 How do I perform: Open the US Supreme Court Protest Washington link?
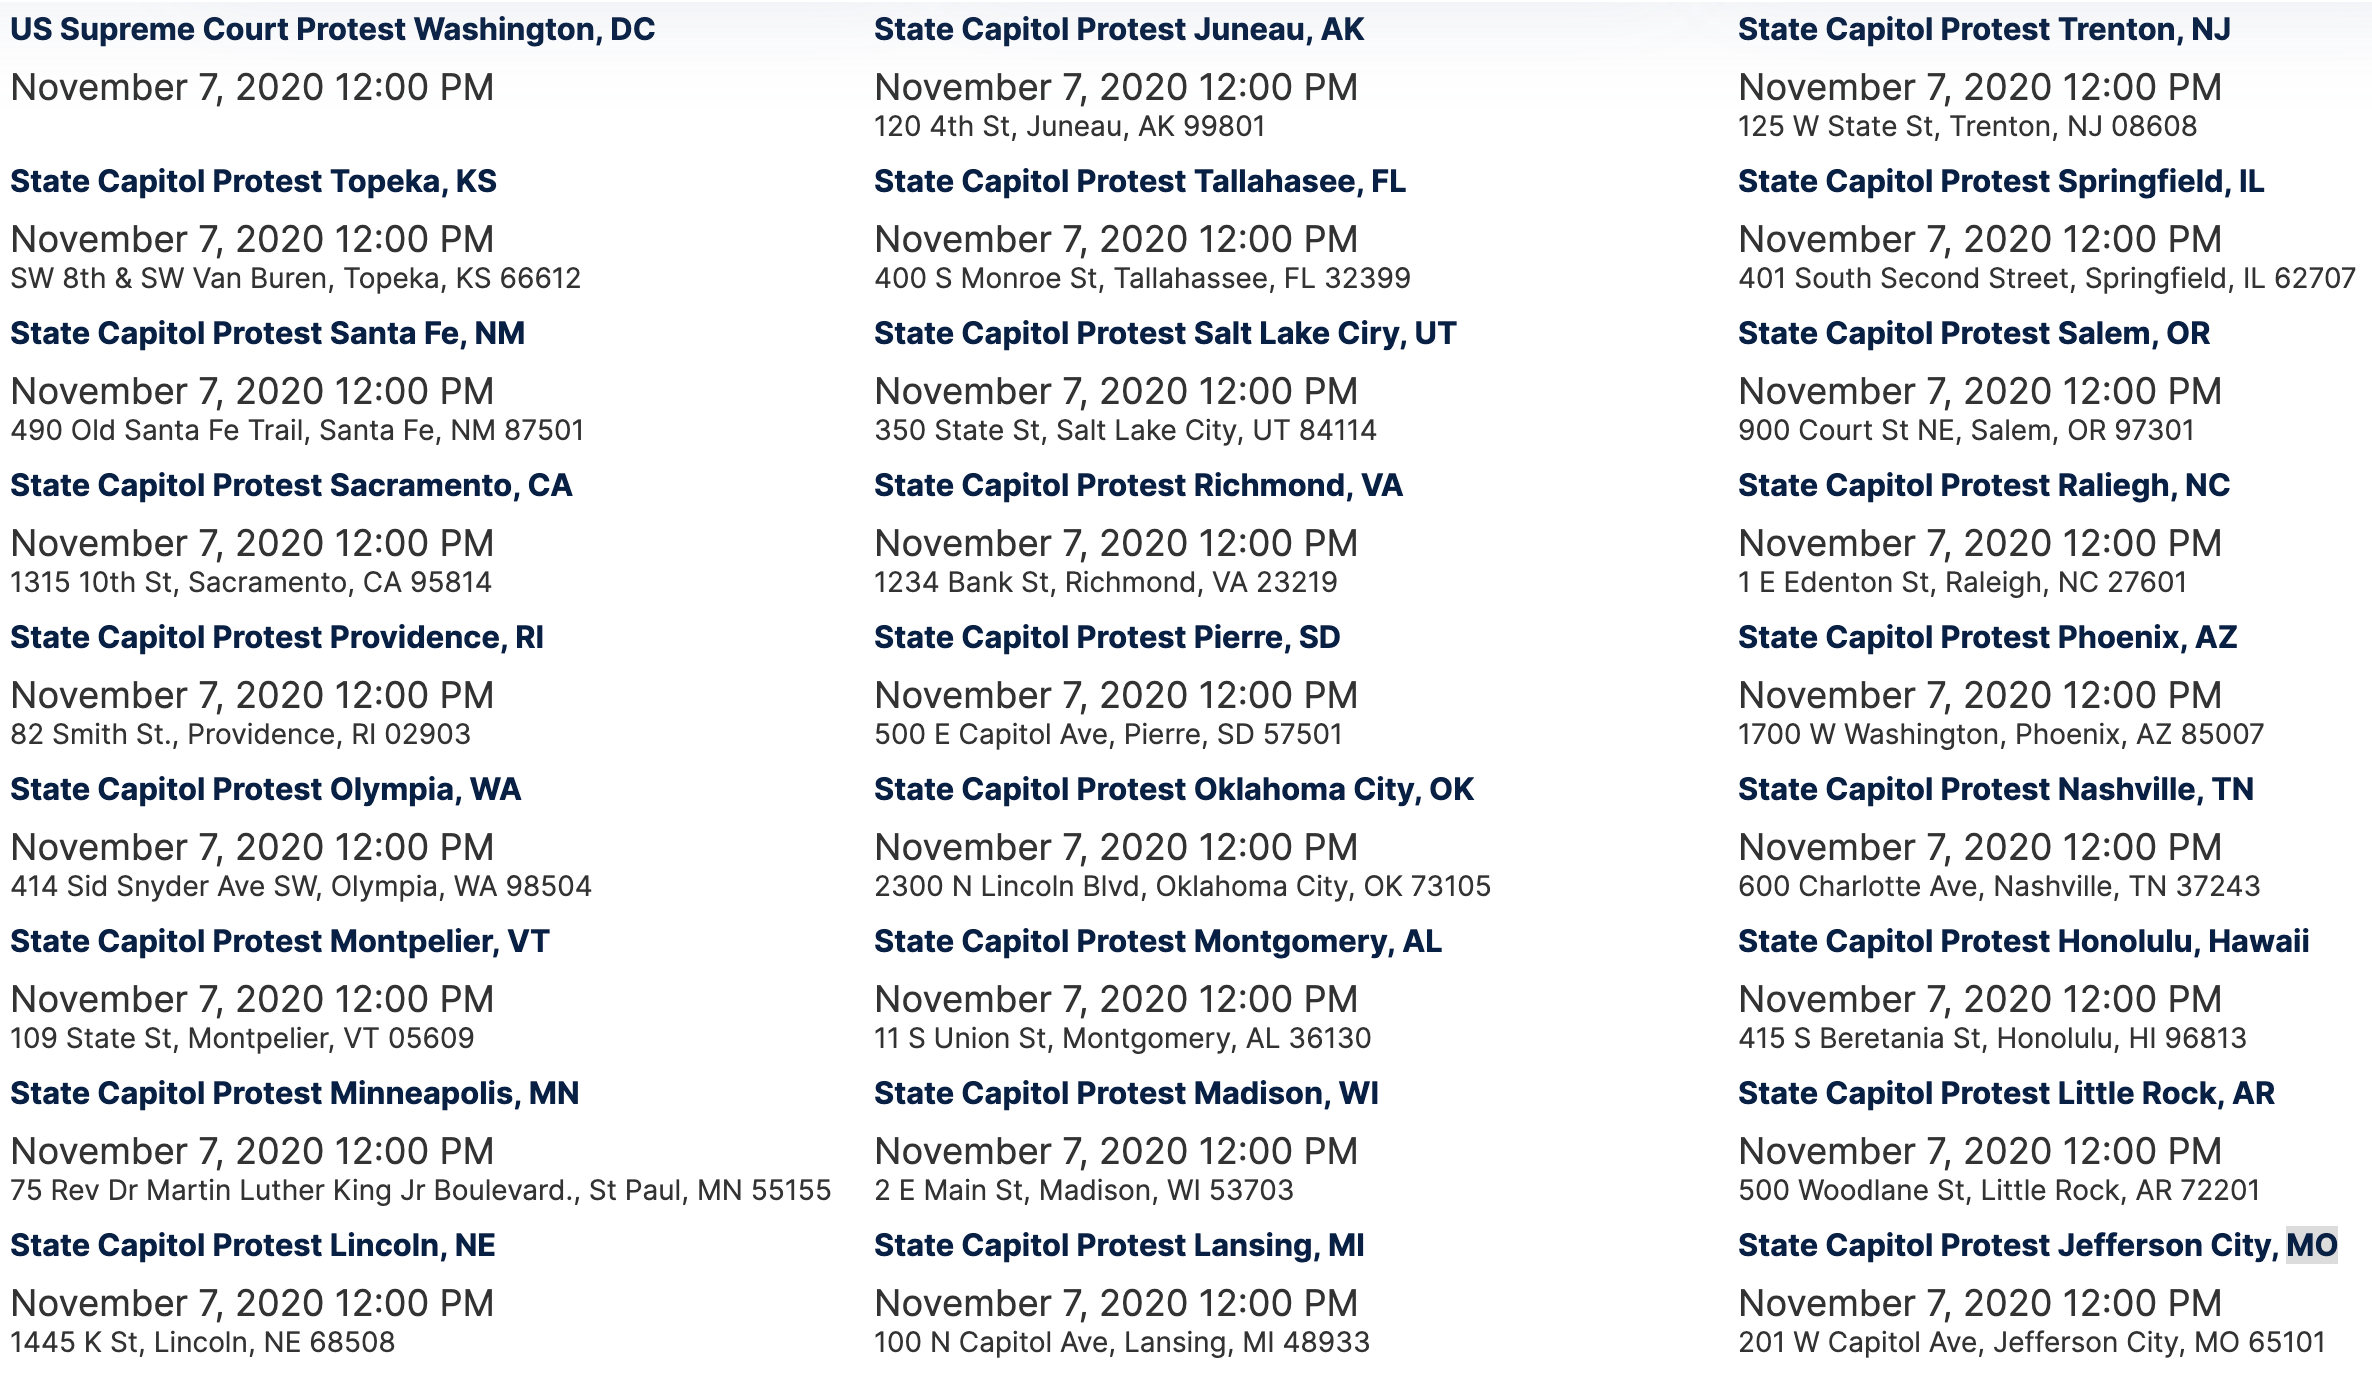point(332,30)
